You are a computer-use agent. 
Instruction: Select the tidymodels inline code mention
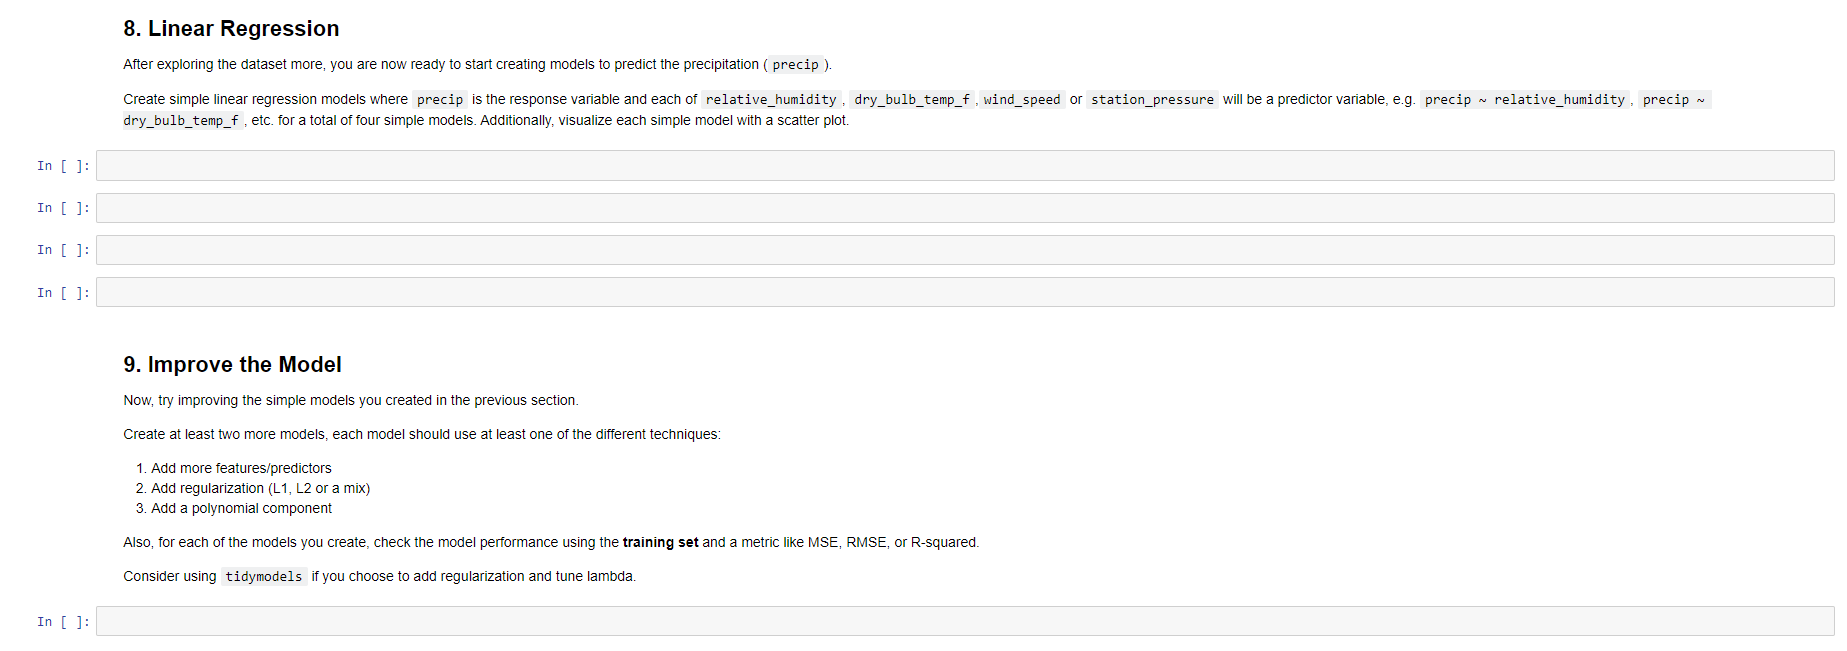264,576
